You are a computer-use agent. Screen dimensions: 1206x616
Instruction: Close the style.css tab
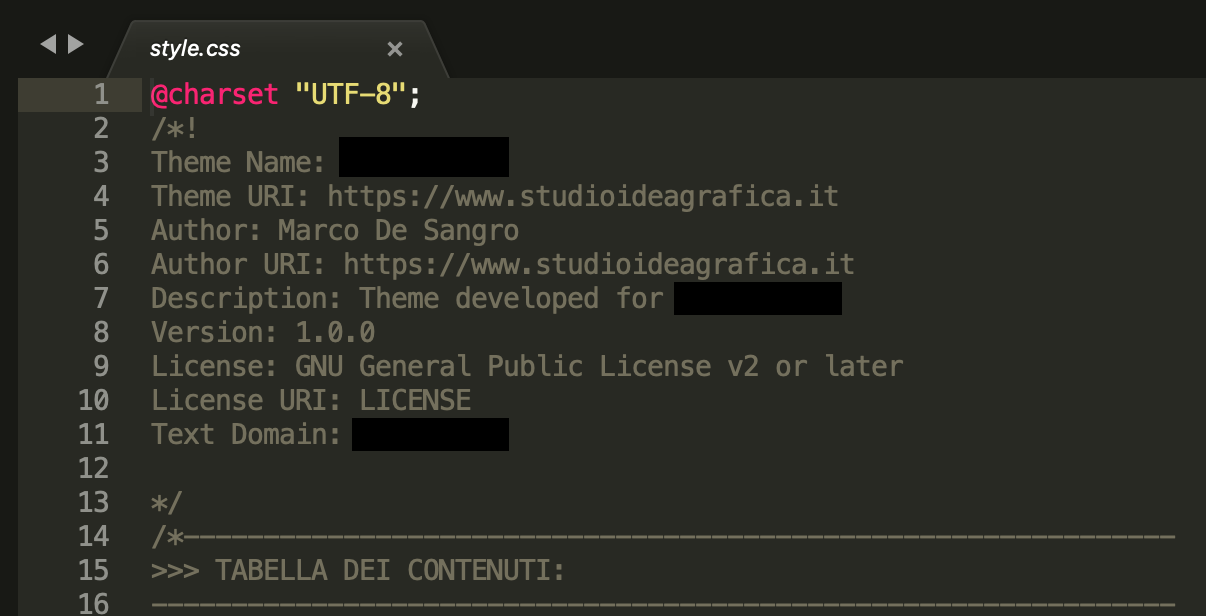pyautogui.click(x=395, y=49)
